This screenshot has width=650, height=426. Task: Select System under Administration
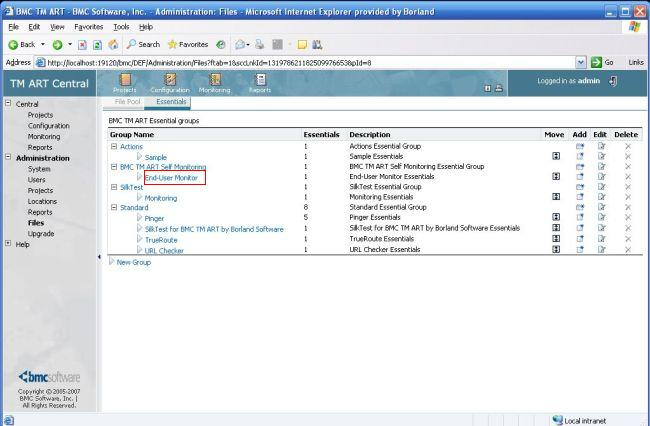pyautogui.click(x=39, y=169)
